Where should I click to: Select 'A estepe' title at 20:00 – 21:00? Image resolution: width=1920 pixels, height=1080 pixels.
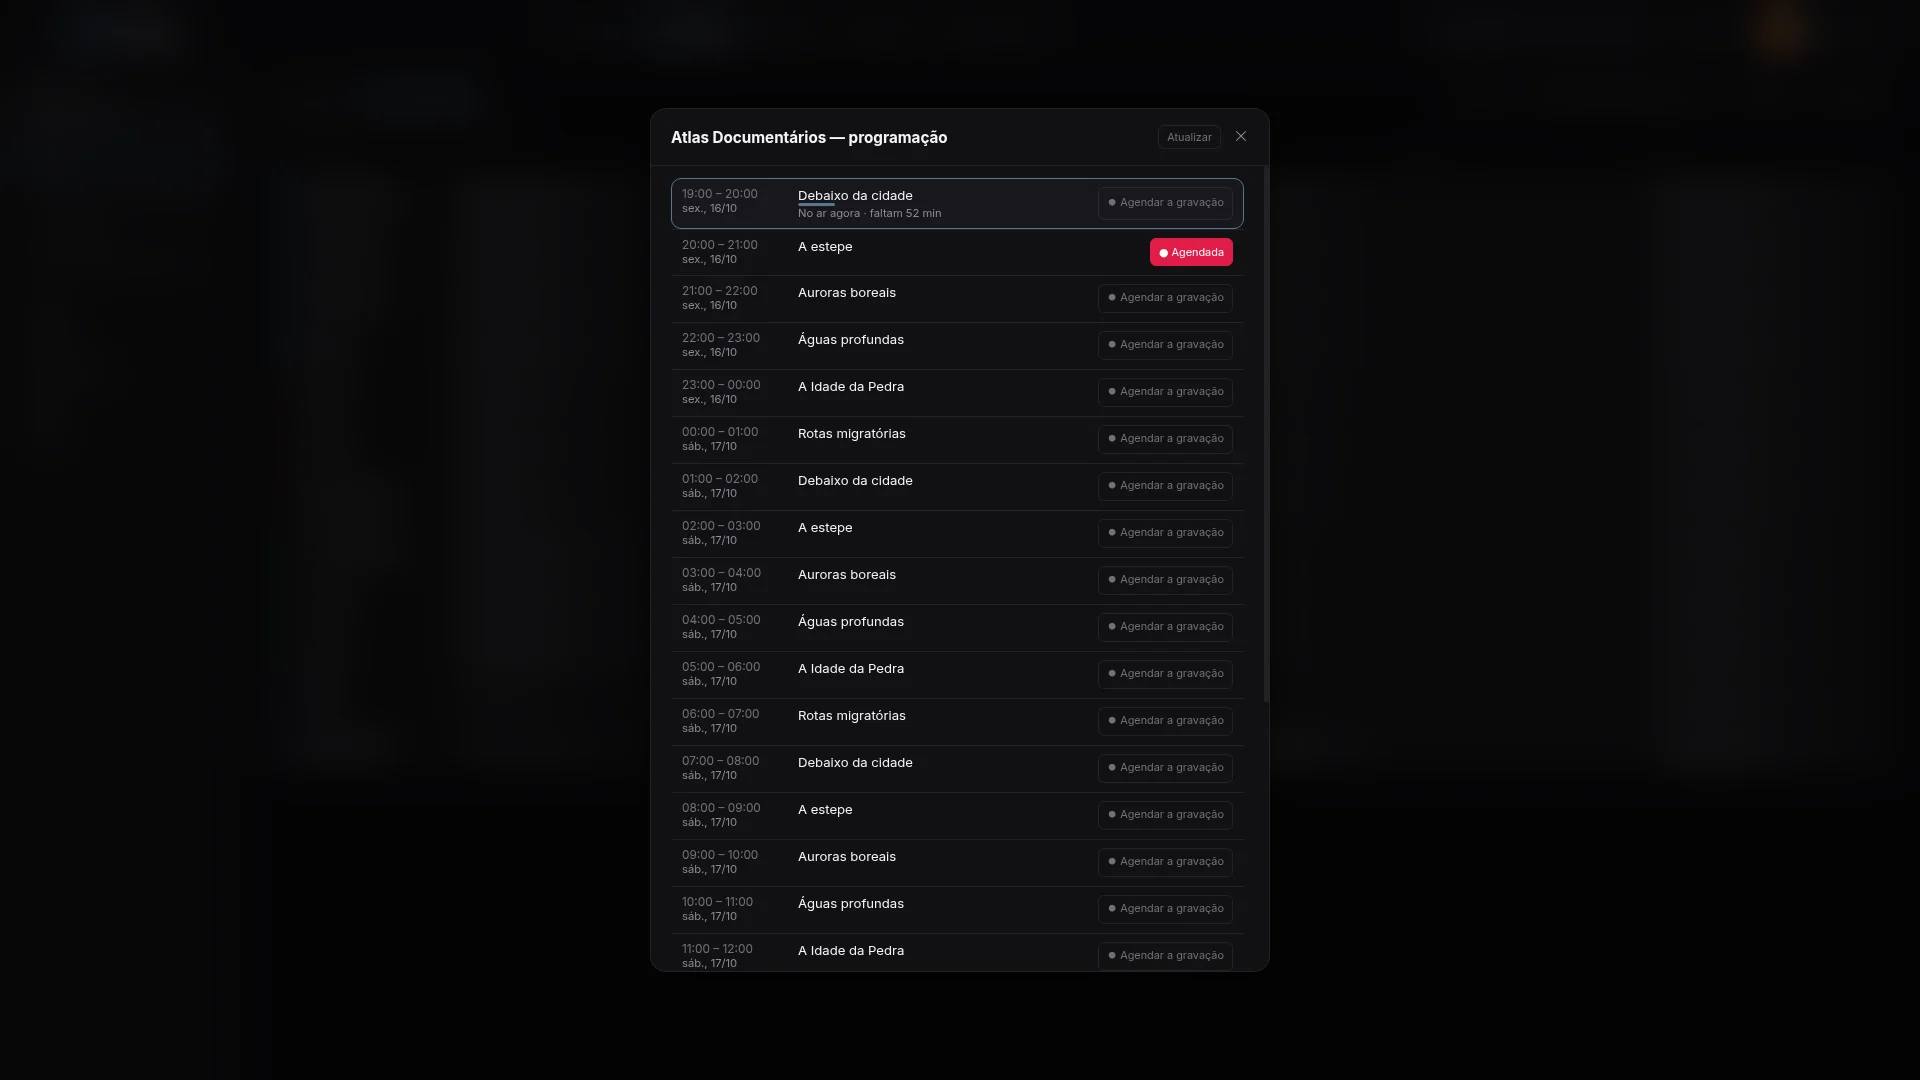coord(825,247)
